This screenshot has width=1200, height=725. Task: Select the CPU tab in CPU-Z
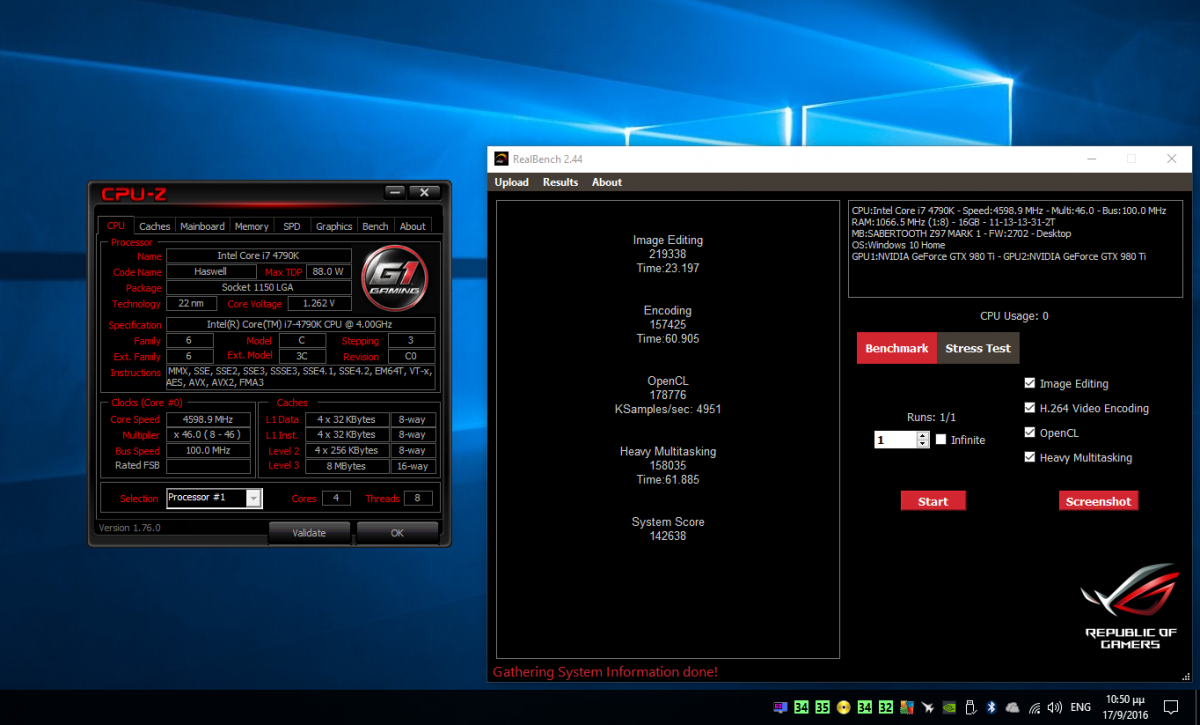[116, 225]
